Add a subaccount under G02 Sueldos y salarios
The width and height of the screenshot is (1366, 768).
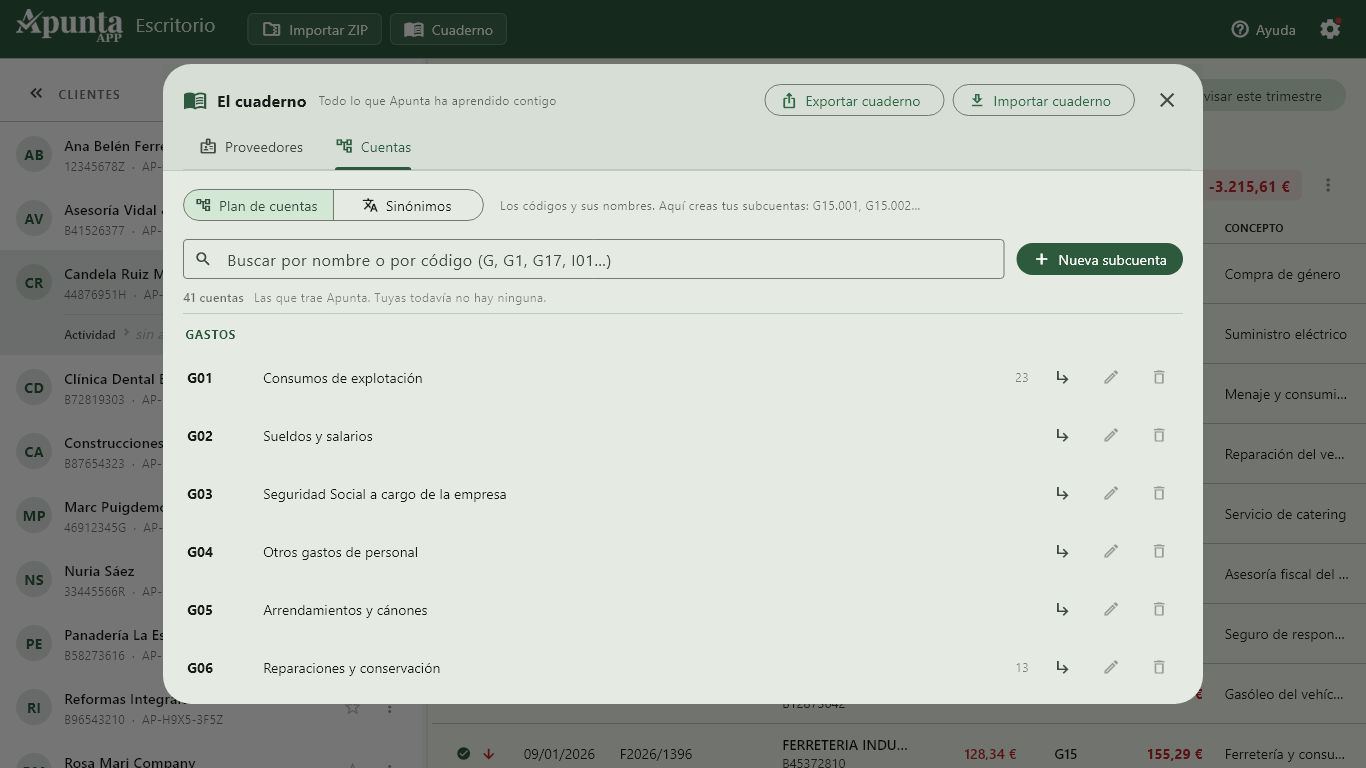(x=1062, y=436)
